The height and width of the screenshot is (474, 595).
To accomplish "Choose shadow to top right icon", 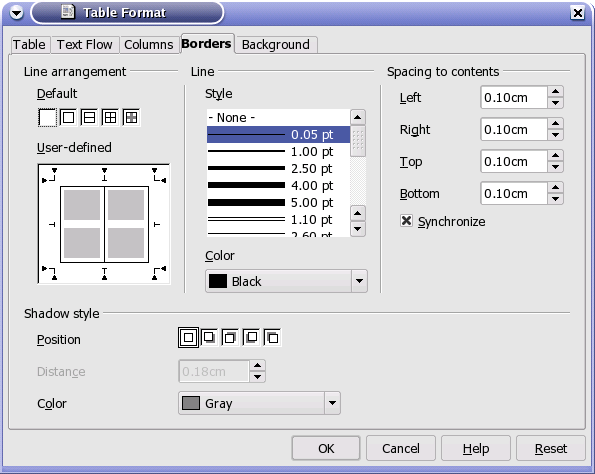I will (x=230, y=337).
